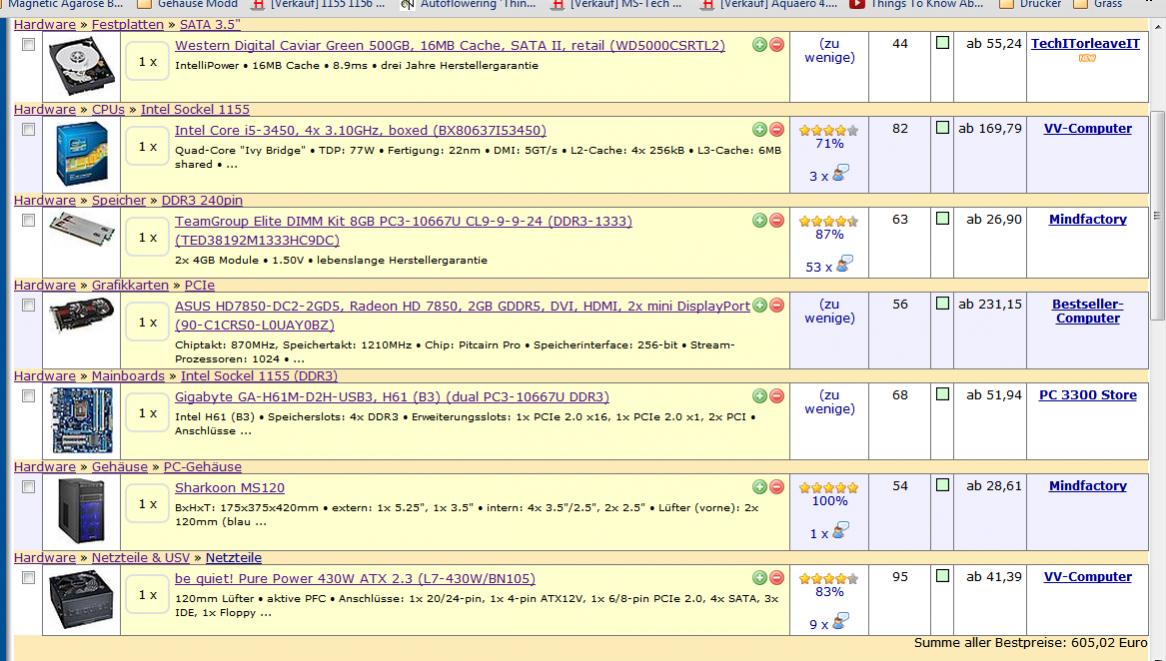The width and height of the screenshot is (1166, 661).
Task: Go to the SATA 3.5" category breadcrumb
Action: [x=210, y=25]
